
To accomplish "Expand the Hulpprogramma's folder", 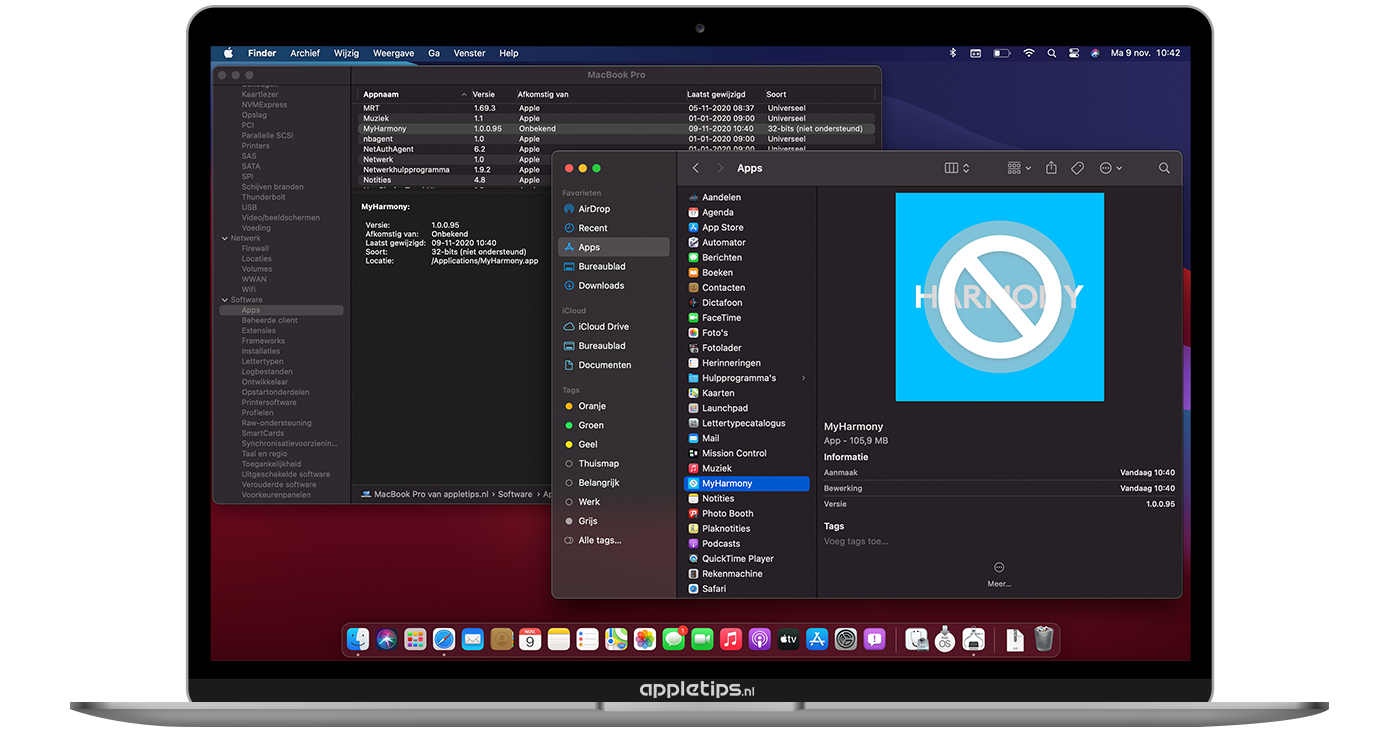I will [803, 378].
